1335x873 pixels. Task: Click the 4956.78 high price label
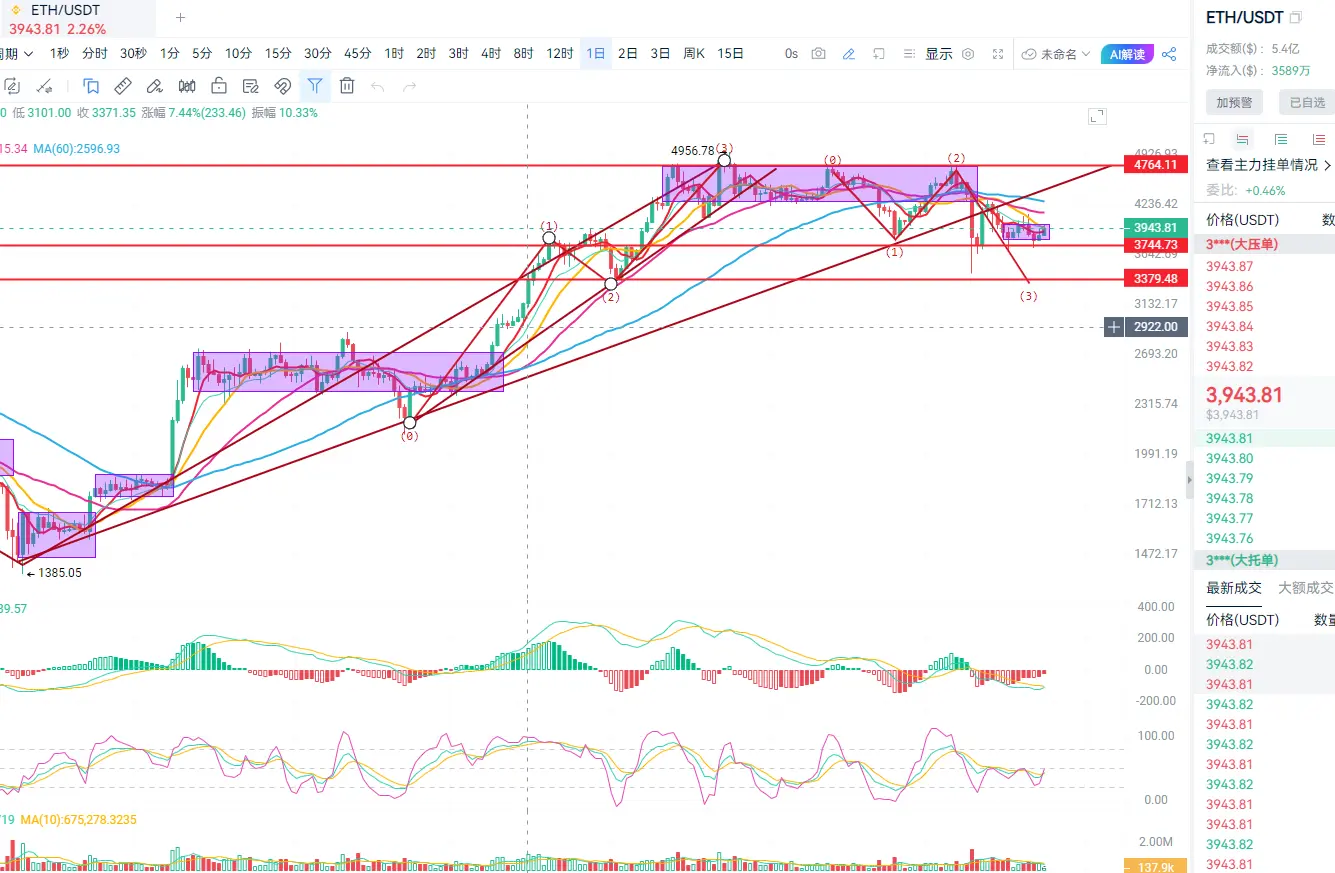tap(693, 151)
